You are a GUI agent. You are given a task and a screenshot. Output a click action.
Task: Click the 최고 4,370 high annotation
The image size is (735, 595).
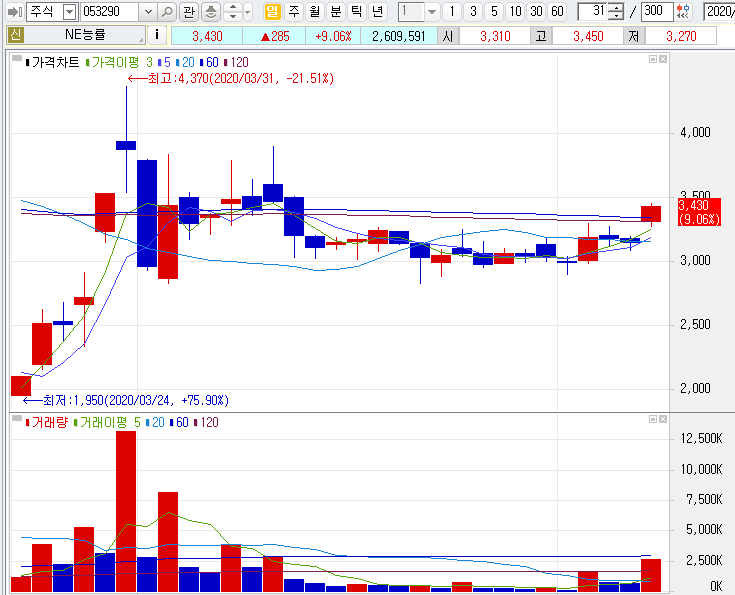tap(231, 78)
